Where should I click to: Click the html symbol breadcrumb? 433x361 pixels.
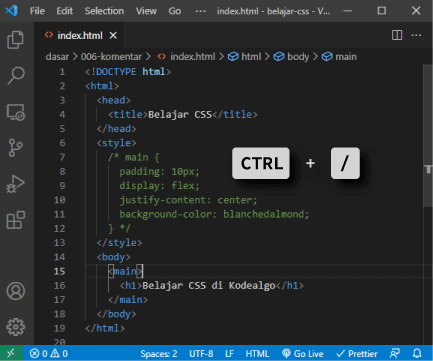click(245, 57)
